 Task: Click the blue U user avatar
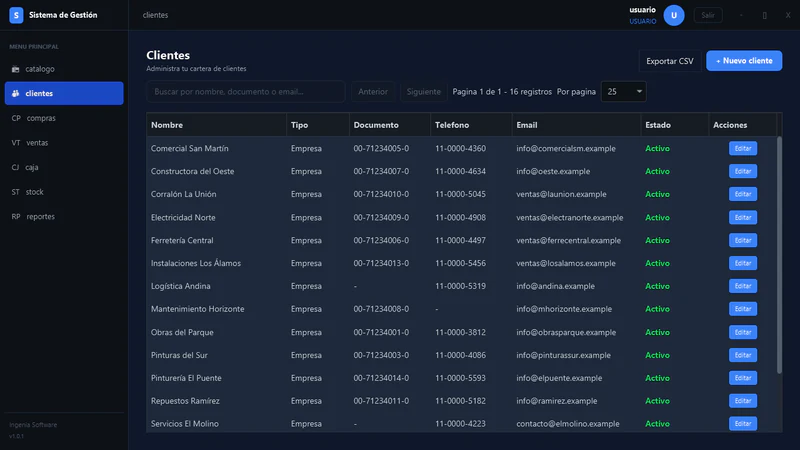(673, 15)
